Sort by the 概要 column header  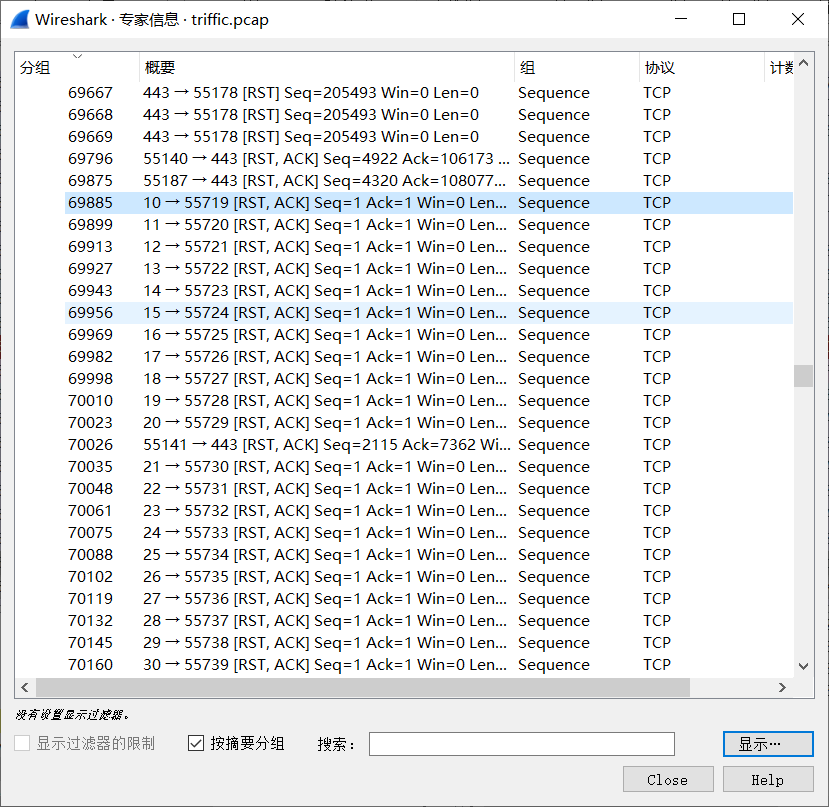[x=326, y=67]
